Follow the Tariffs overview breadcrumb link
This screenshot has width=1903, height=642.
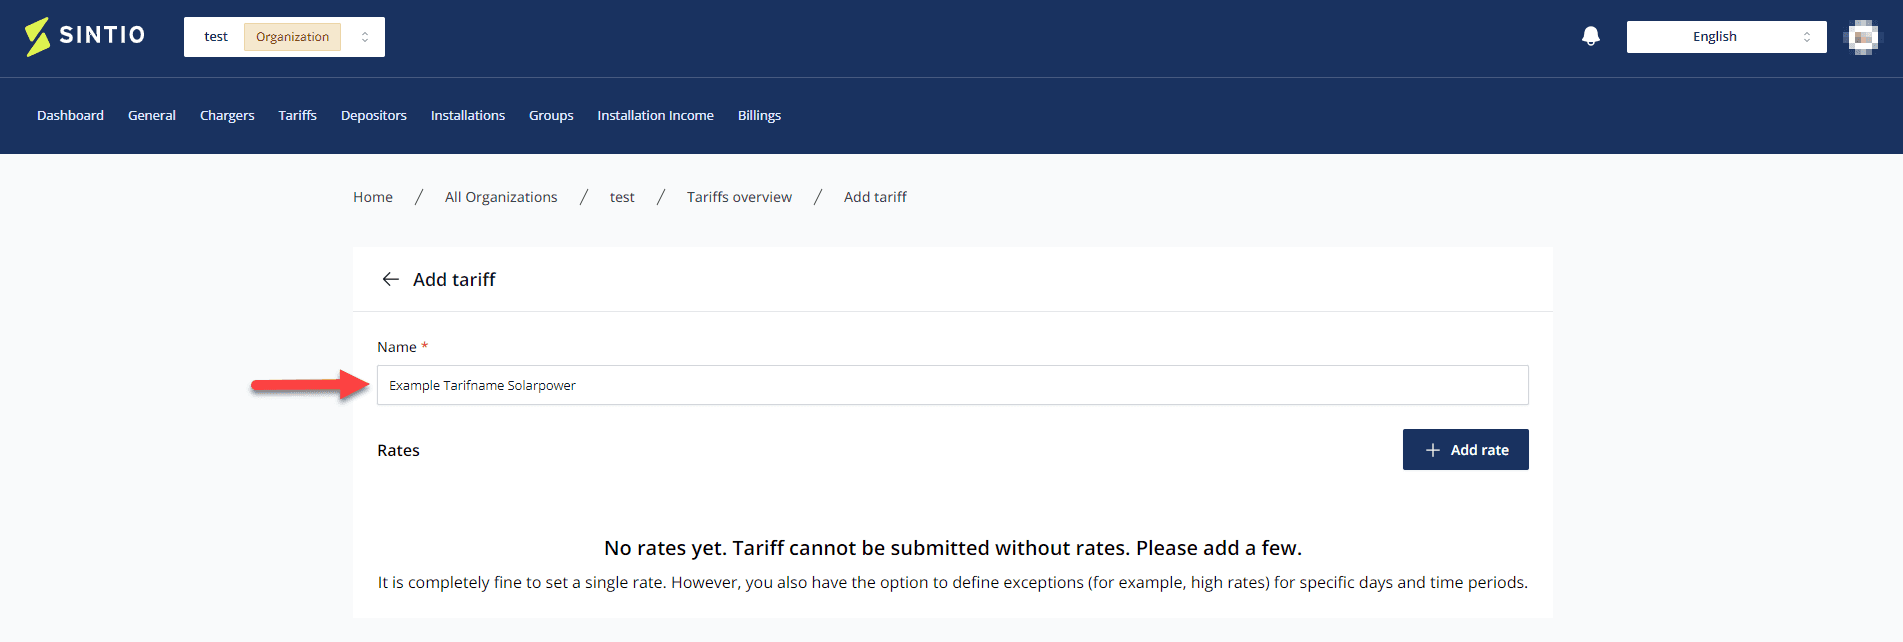739,197
